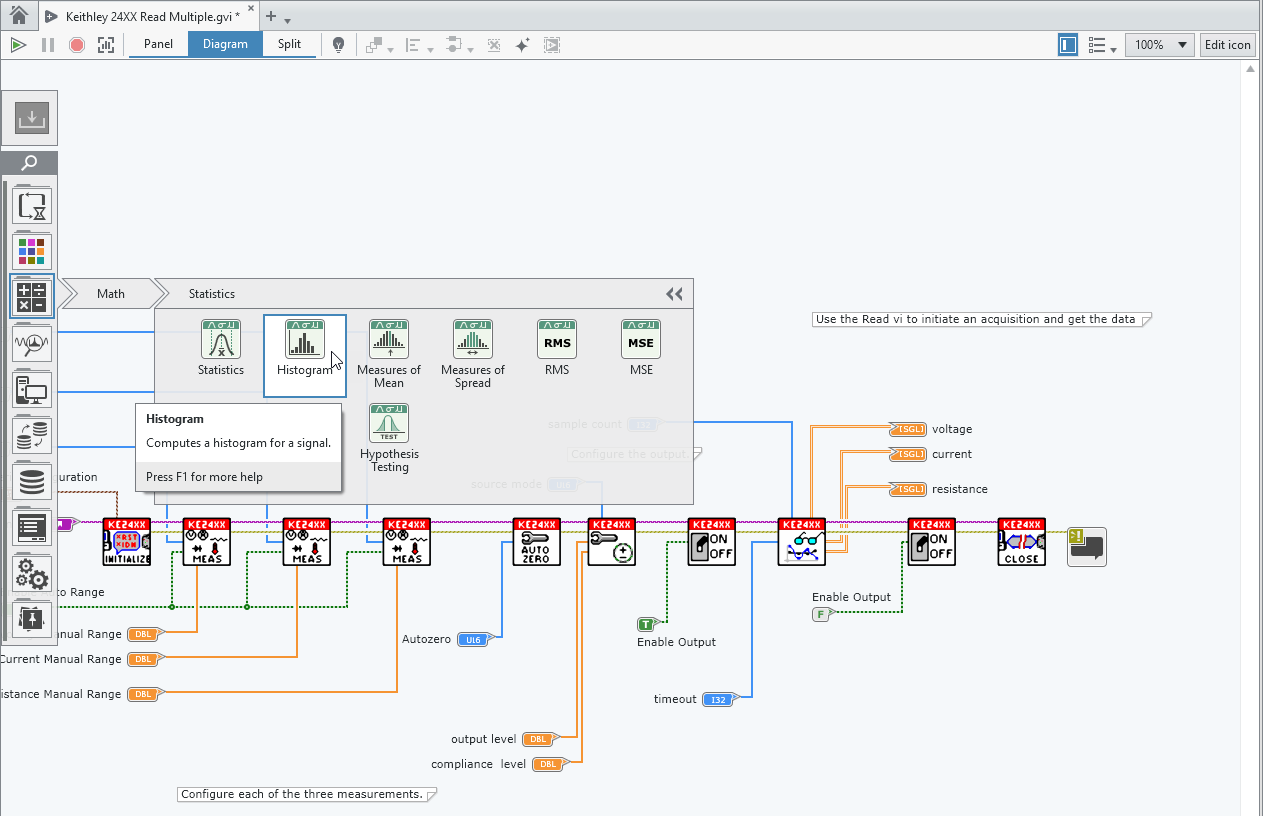Image resolution: width=1263 pixels, height=816 pixels.
Task: Open the 100% zoom dropdown
Action: click(x=1159, y=45)
